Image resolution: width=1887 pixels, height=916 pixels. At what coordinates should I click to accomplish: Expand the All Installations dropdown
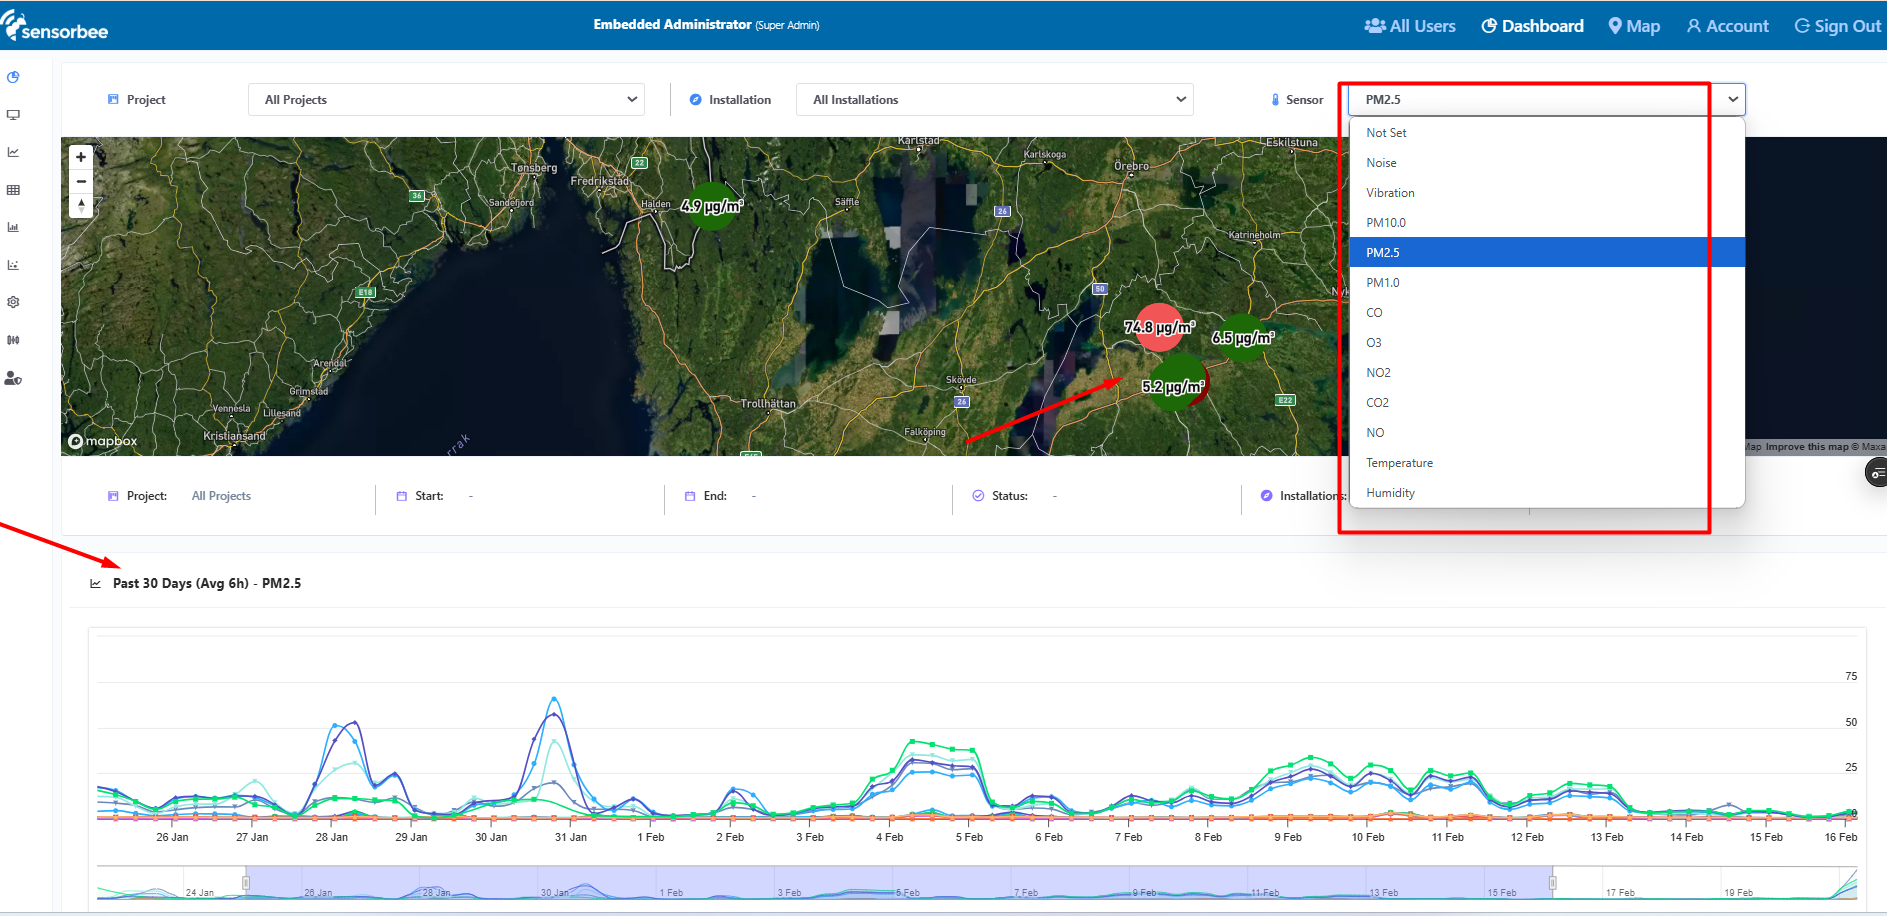994,100
